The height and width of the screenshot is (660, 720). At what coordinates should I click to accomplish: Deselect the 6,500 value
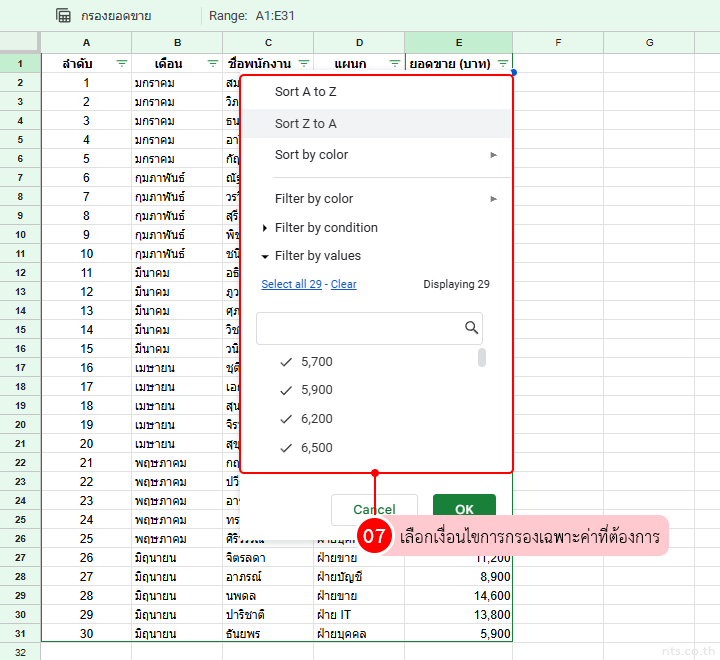click(x=287, y=448)
